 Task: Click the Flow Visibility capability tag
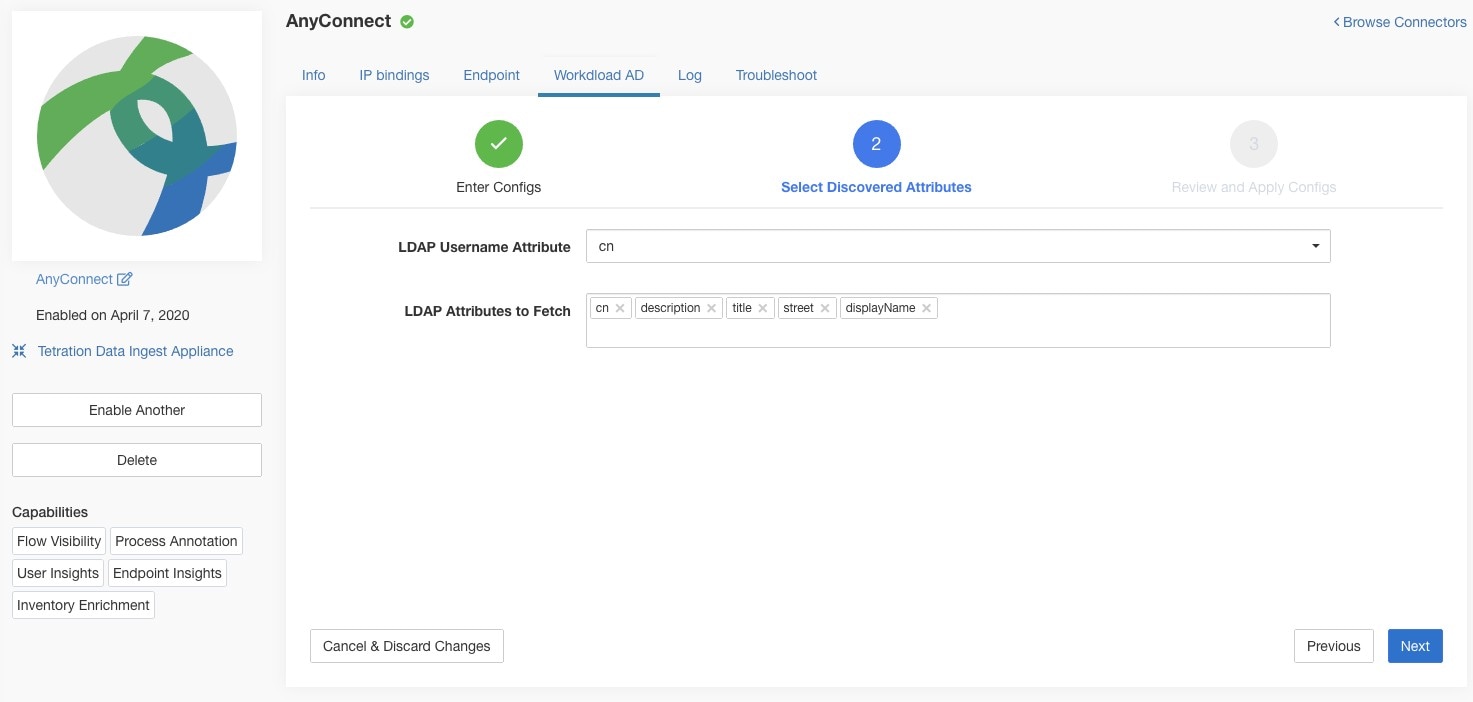59,541
